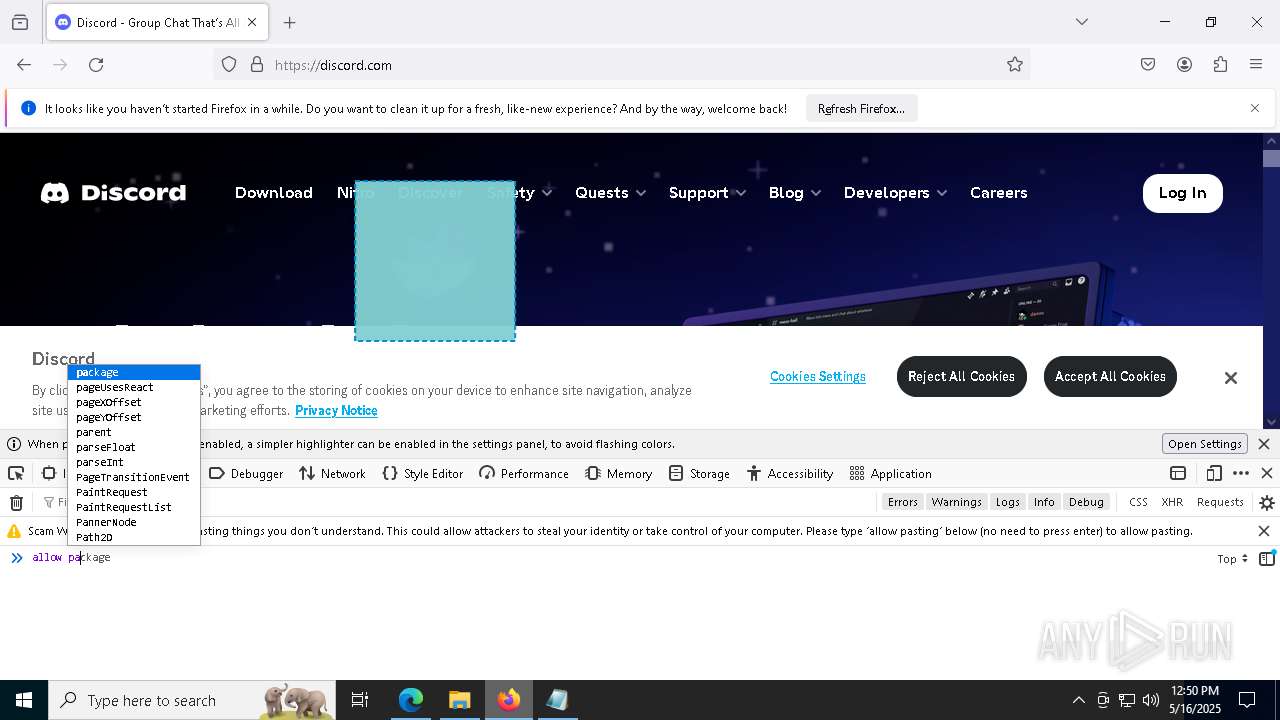This screenshot has width=1280, height=720.
Task: Open tracking protection shield icon
Action: tap(229, 65)
